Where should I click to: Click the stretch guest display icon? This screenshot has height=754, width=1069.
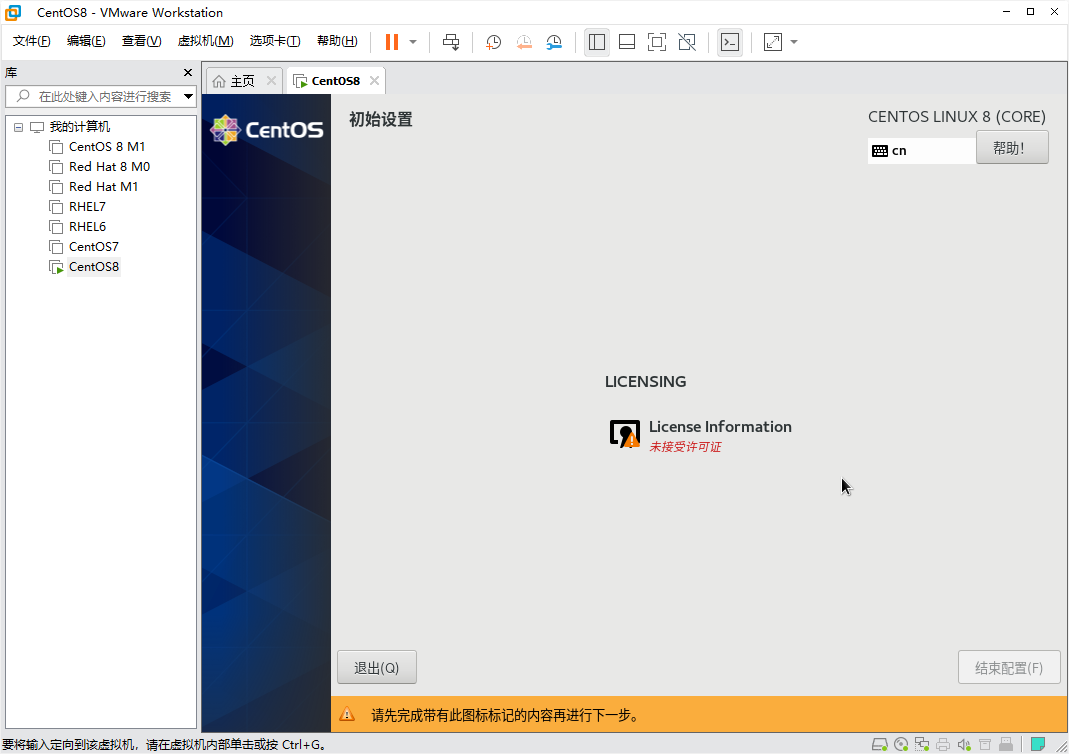(772, 42)
